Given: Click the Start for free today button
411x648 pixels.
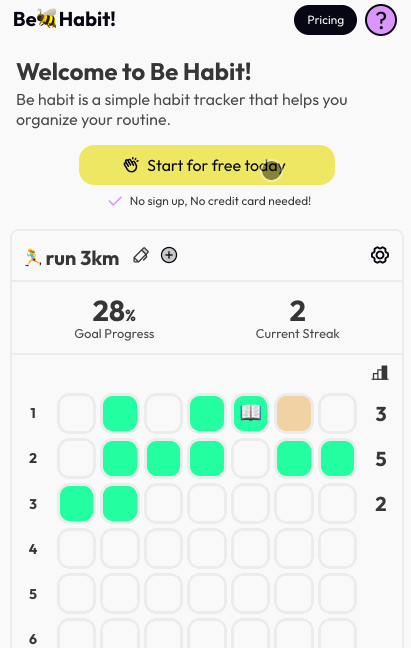Looking at the screenshot, I should (207, 165).
